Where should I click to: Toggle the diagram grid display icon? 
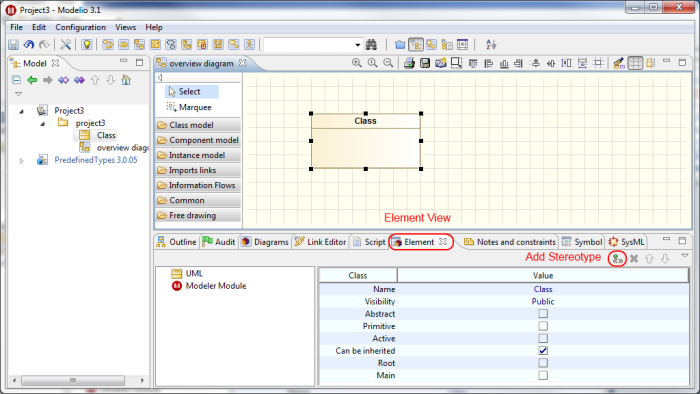pos(635,63)
